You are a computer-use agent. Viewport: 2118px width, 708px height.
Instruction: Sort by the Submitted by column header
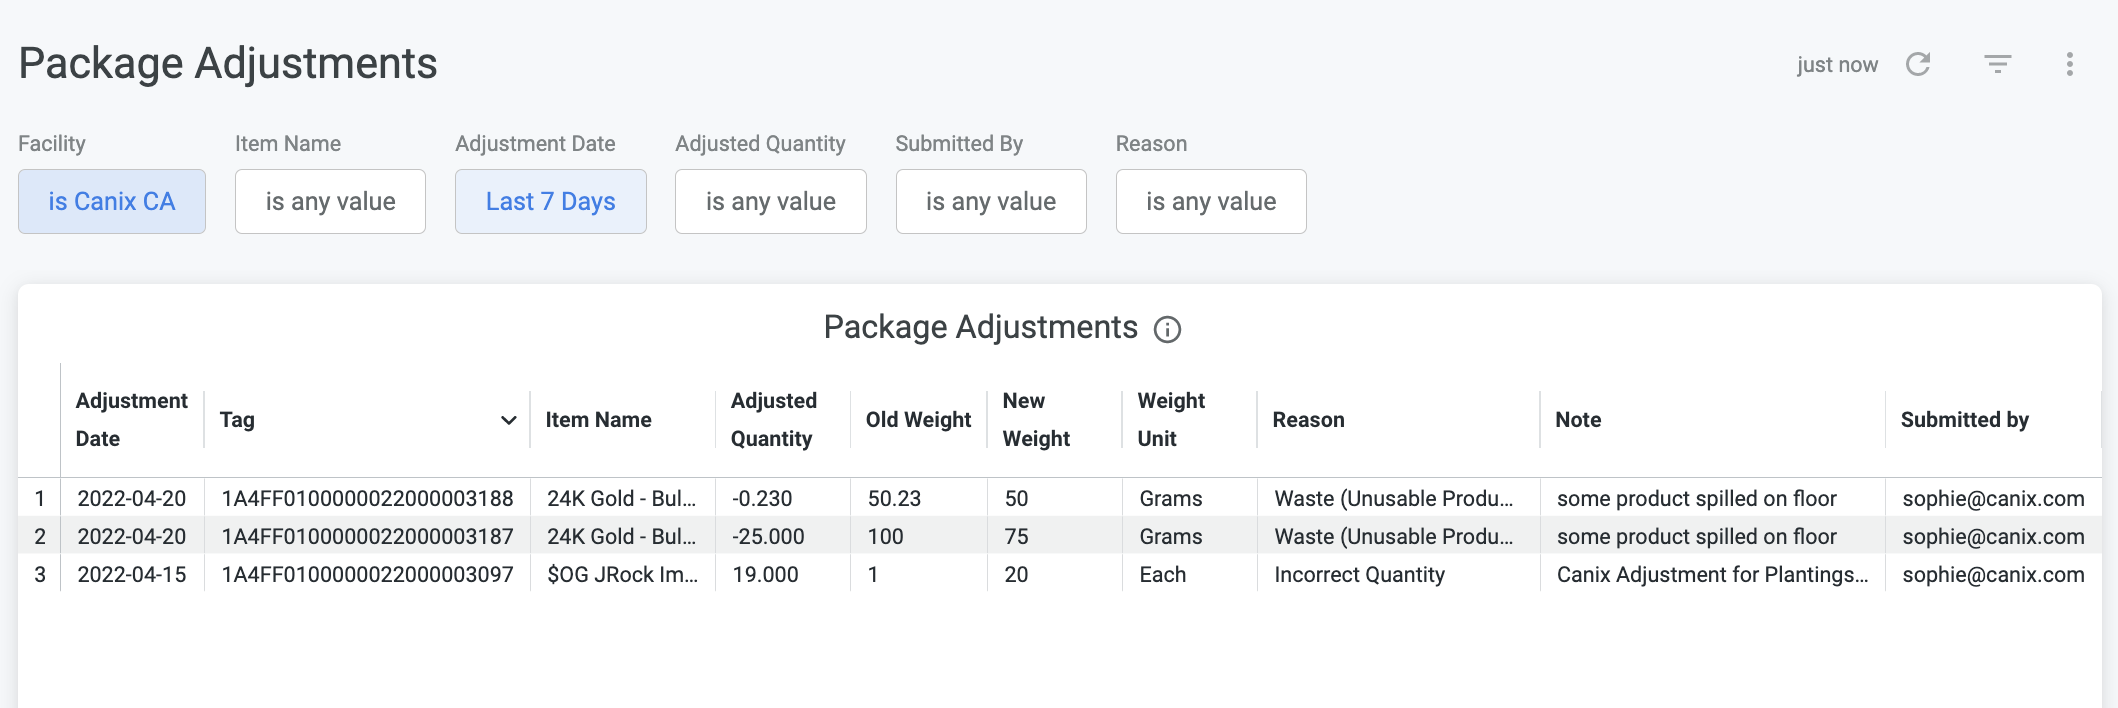[1964, 420]
